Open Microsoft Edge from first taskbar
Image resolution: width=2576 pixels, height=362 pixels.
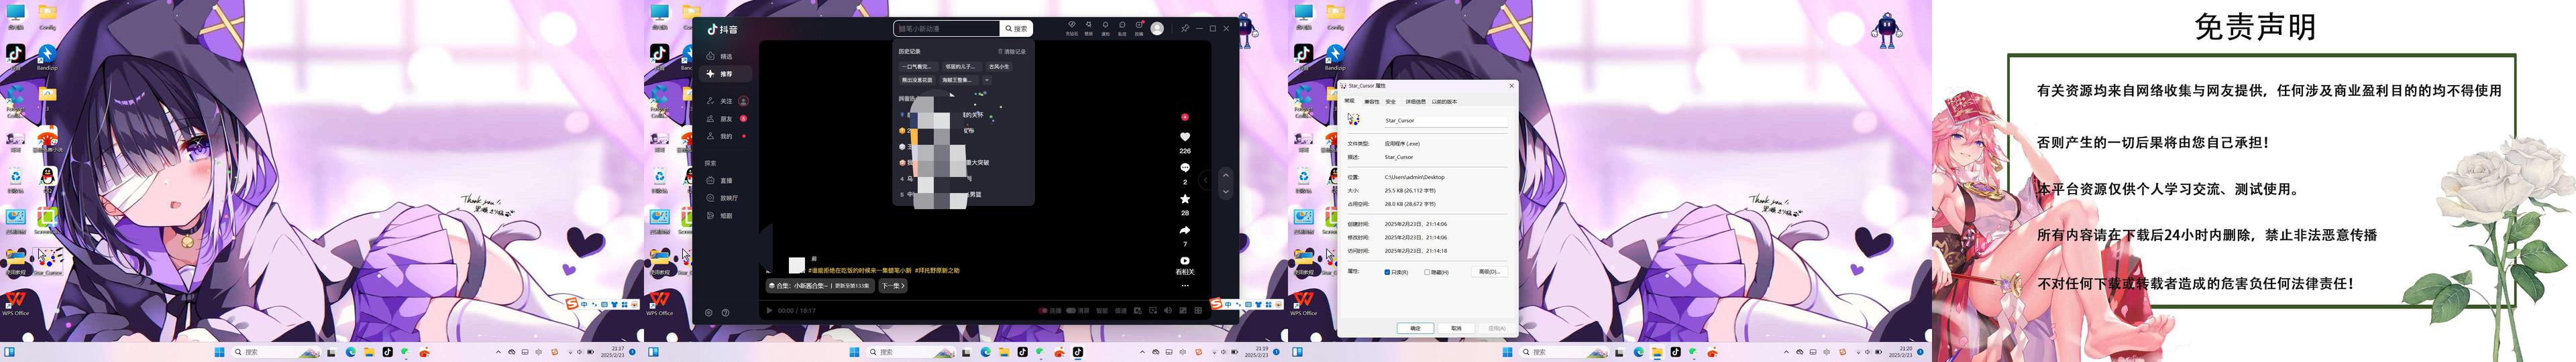pos(351,352)
